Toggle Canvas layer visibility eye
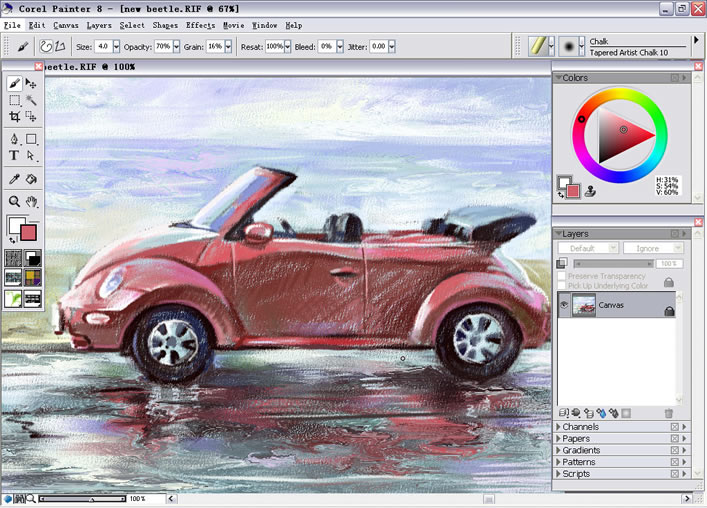Image resolution: width=707 pixels, height=508 pixels. click(563, 305)
